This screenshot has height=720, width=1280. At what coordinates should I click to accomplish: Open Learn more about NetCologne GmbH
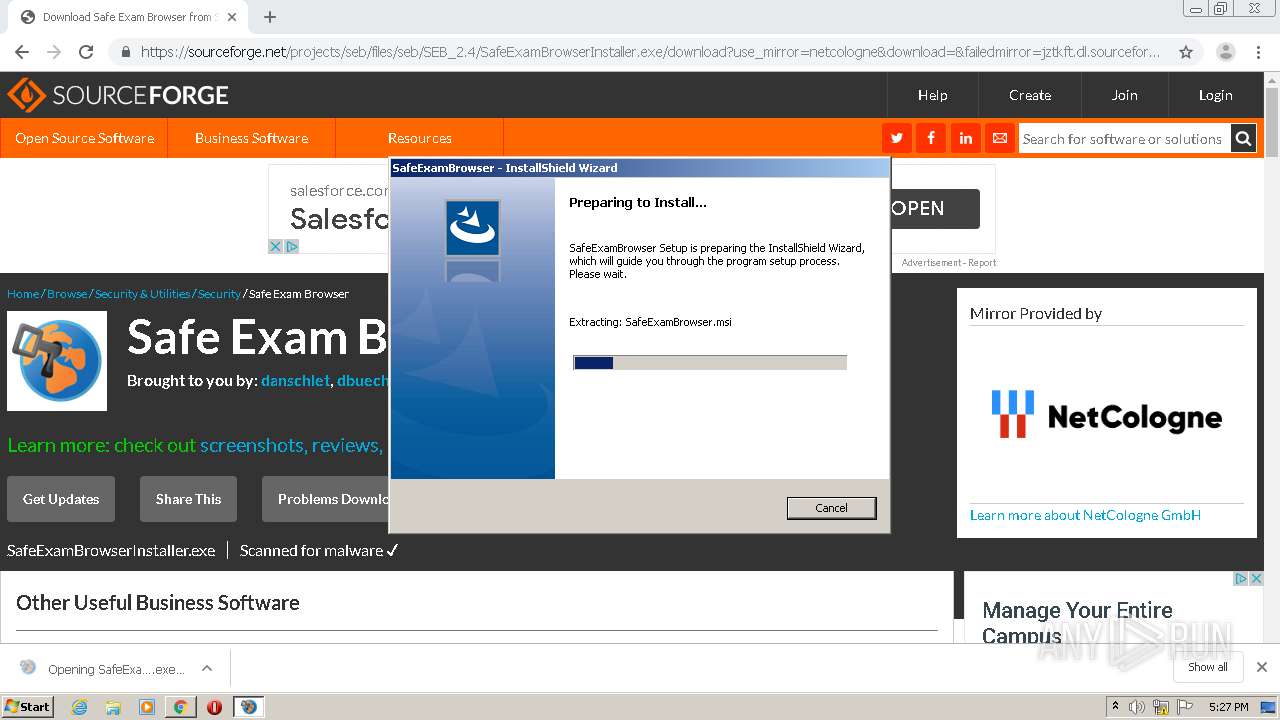tap(1085, 515)
